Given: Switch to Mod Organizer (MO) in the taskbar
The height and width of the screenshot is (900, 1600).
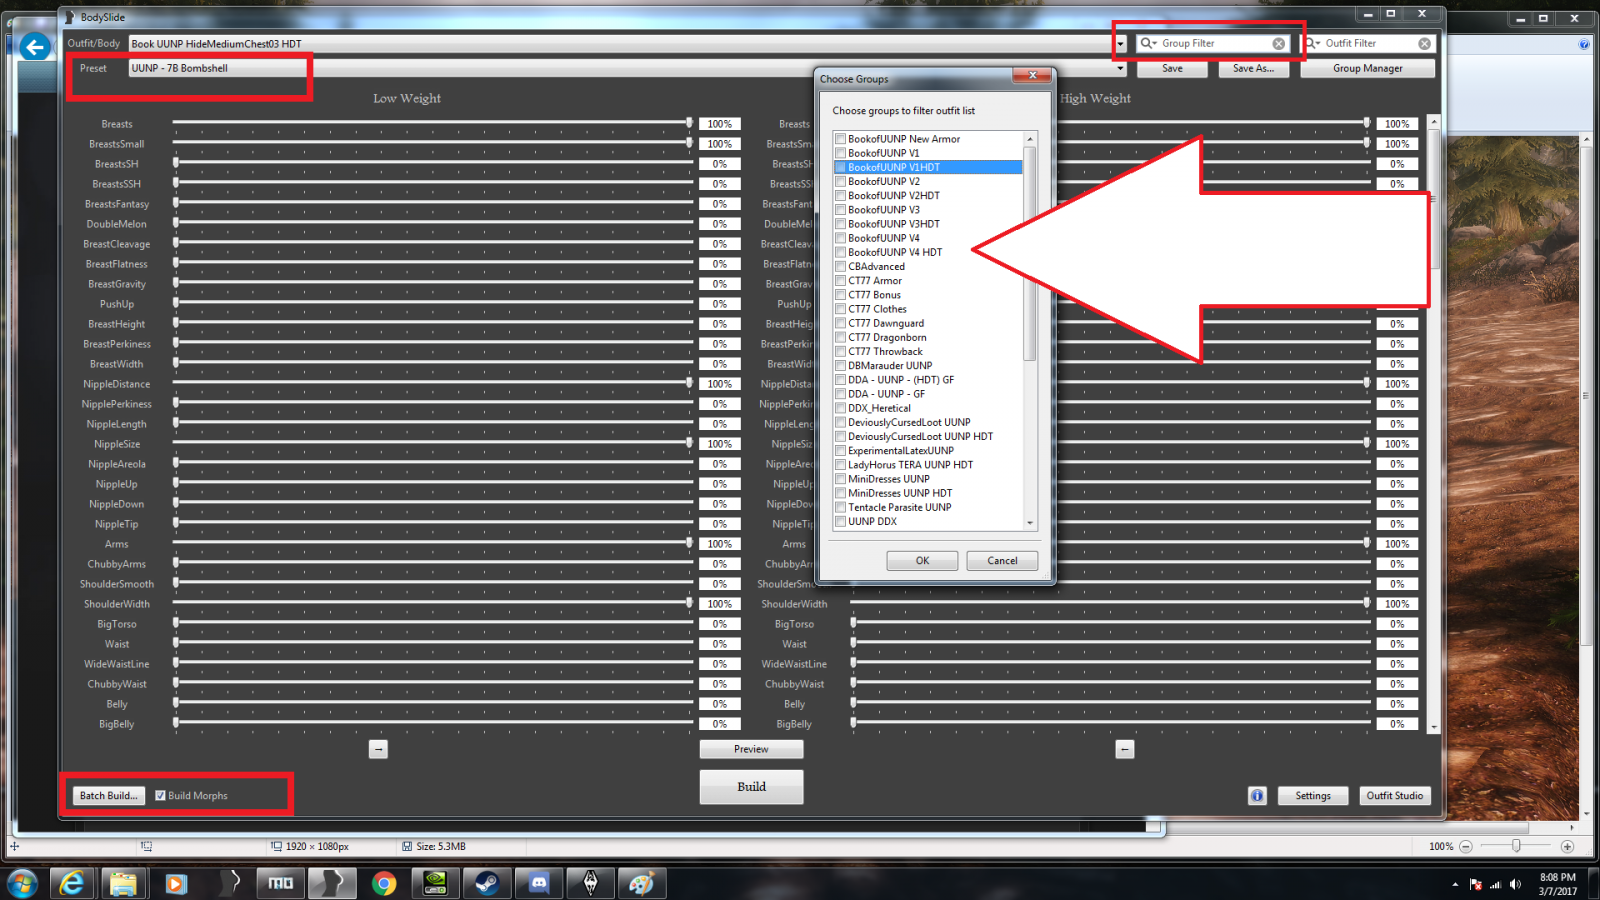Looking at the screenshot, I should (281, 883).
